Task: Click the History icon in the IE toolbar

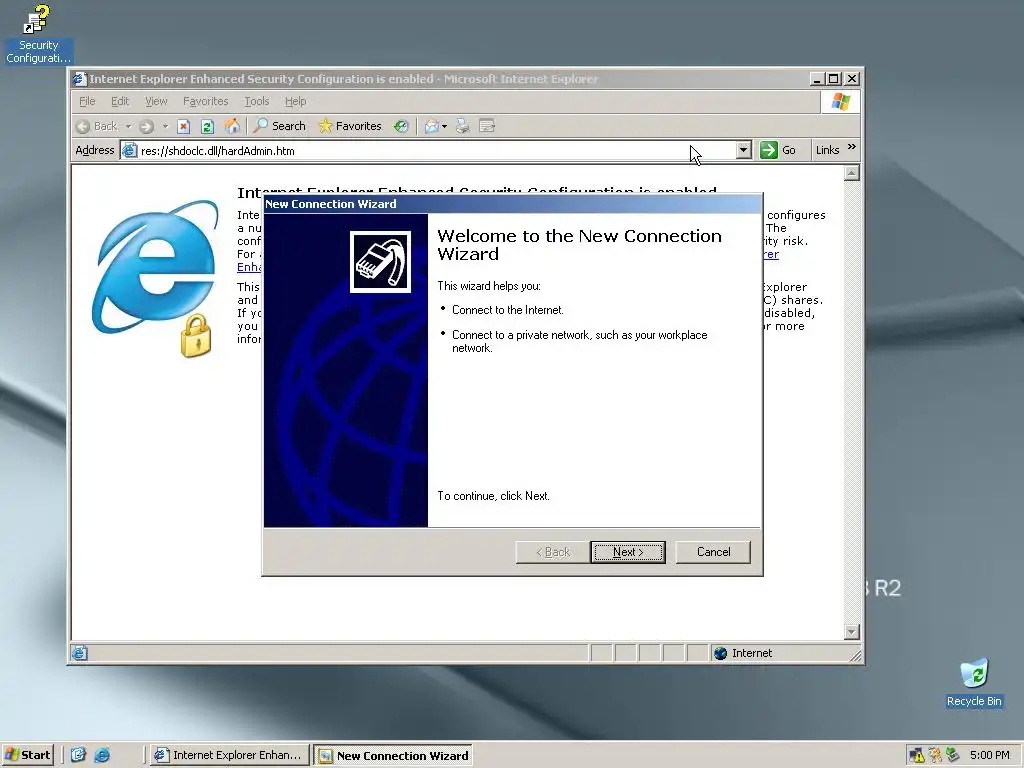Action: [x=401, y=126]
